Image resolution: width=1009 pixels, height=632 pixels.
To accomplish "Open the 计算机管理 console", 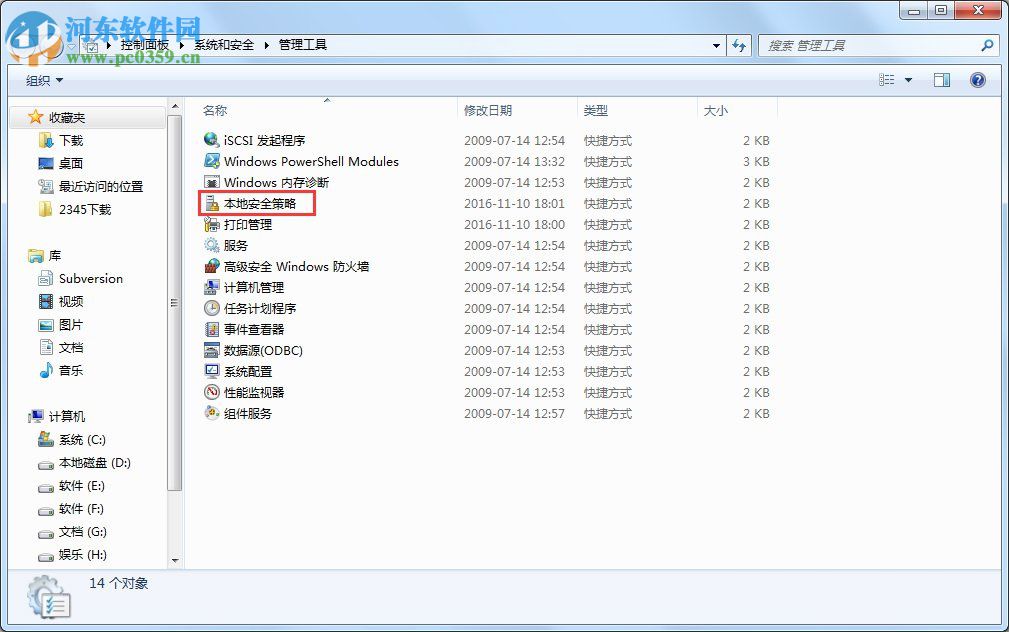I will [x=256, y=287].
